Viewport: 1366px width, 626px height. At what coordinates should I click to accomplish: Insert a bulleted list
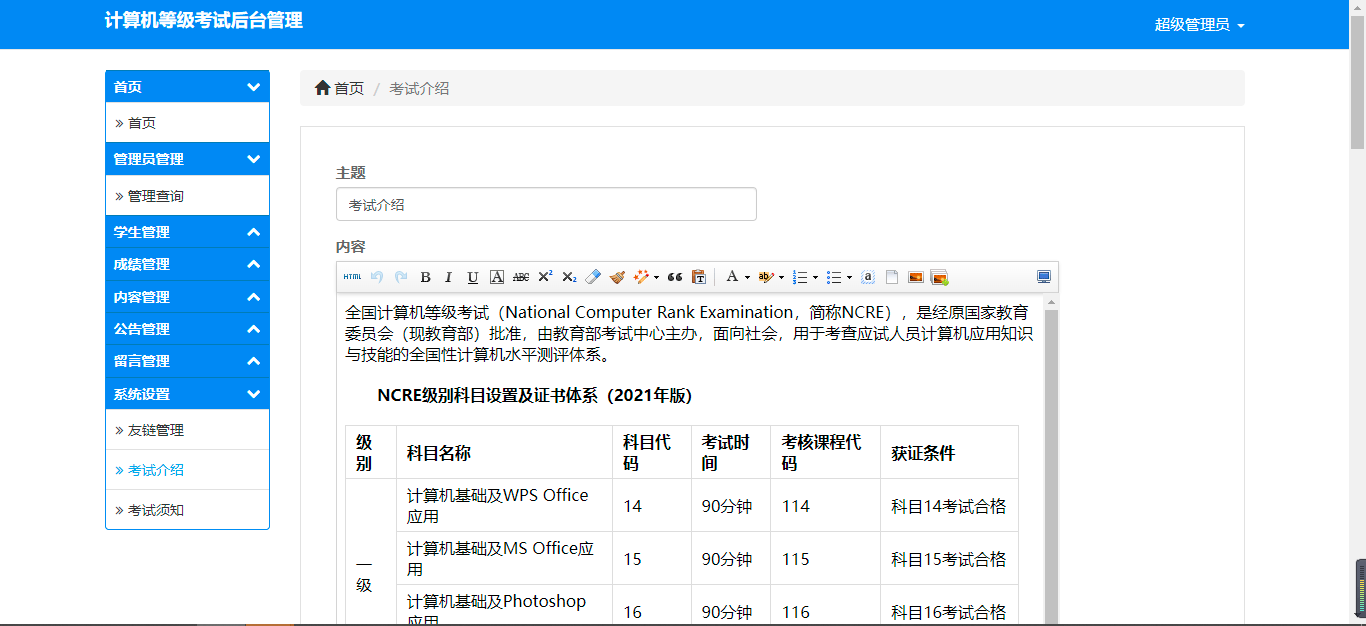click(x=833, y=277)
